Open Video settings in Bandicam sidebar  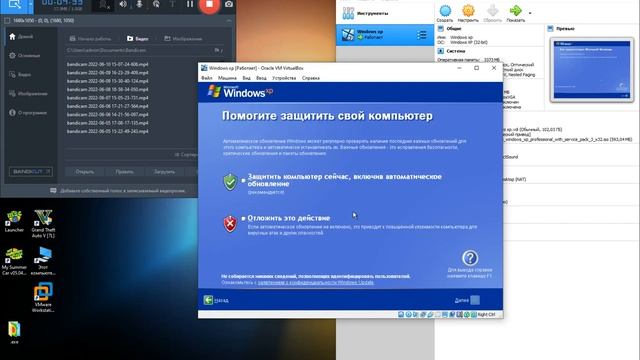pos(20,75)
